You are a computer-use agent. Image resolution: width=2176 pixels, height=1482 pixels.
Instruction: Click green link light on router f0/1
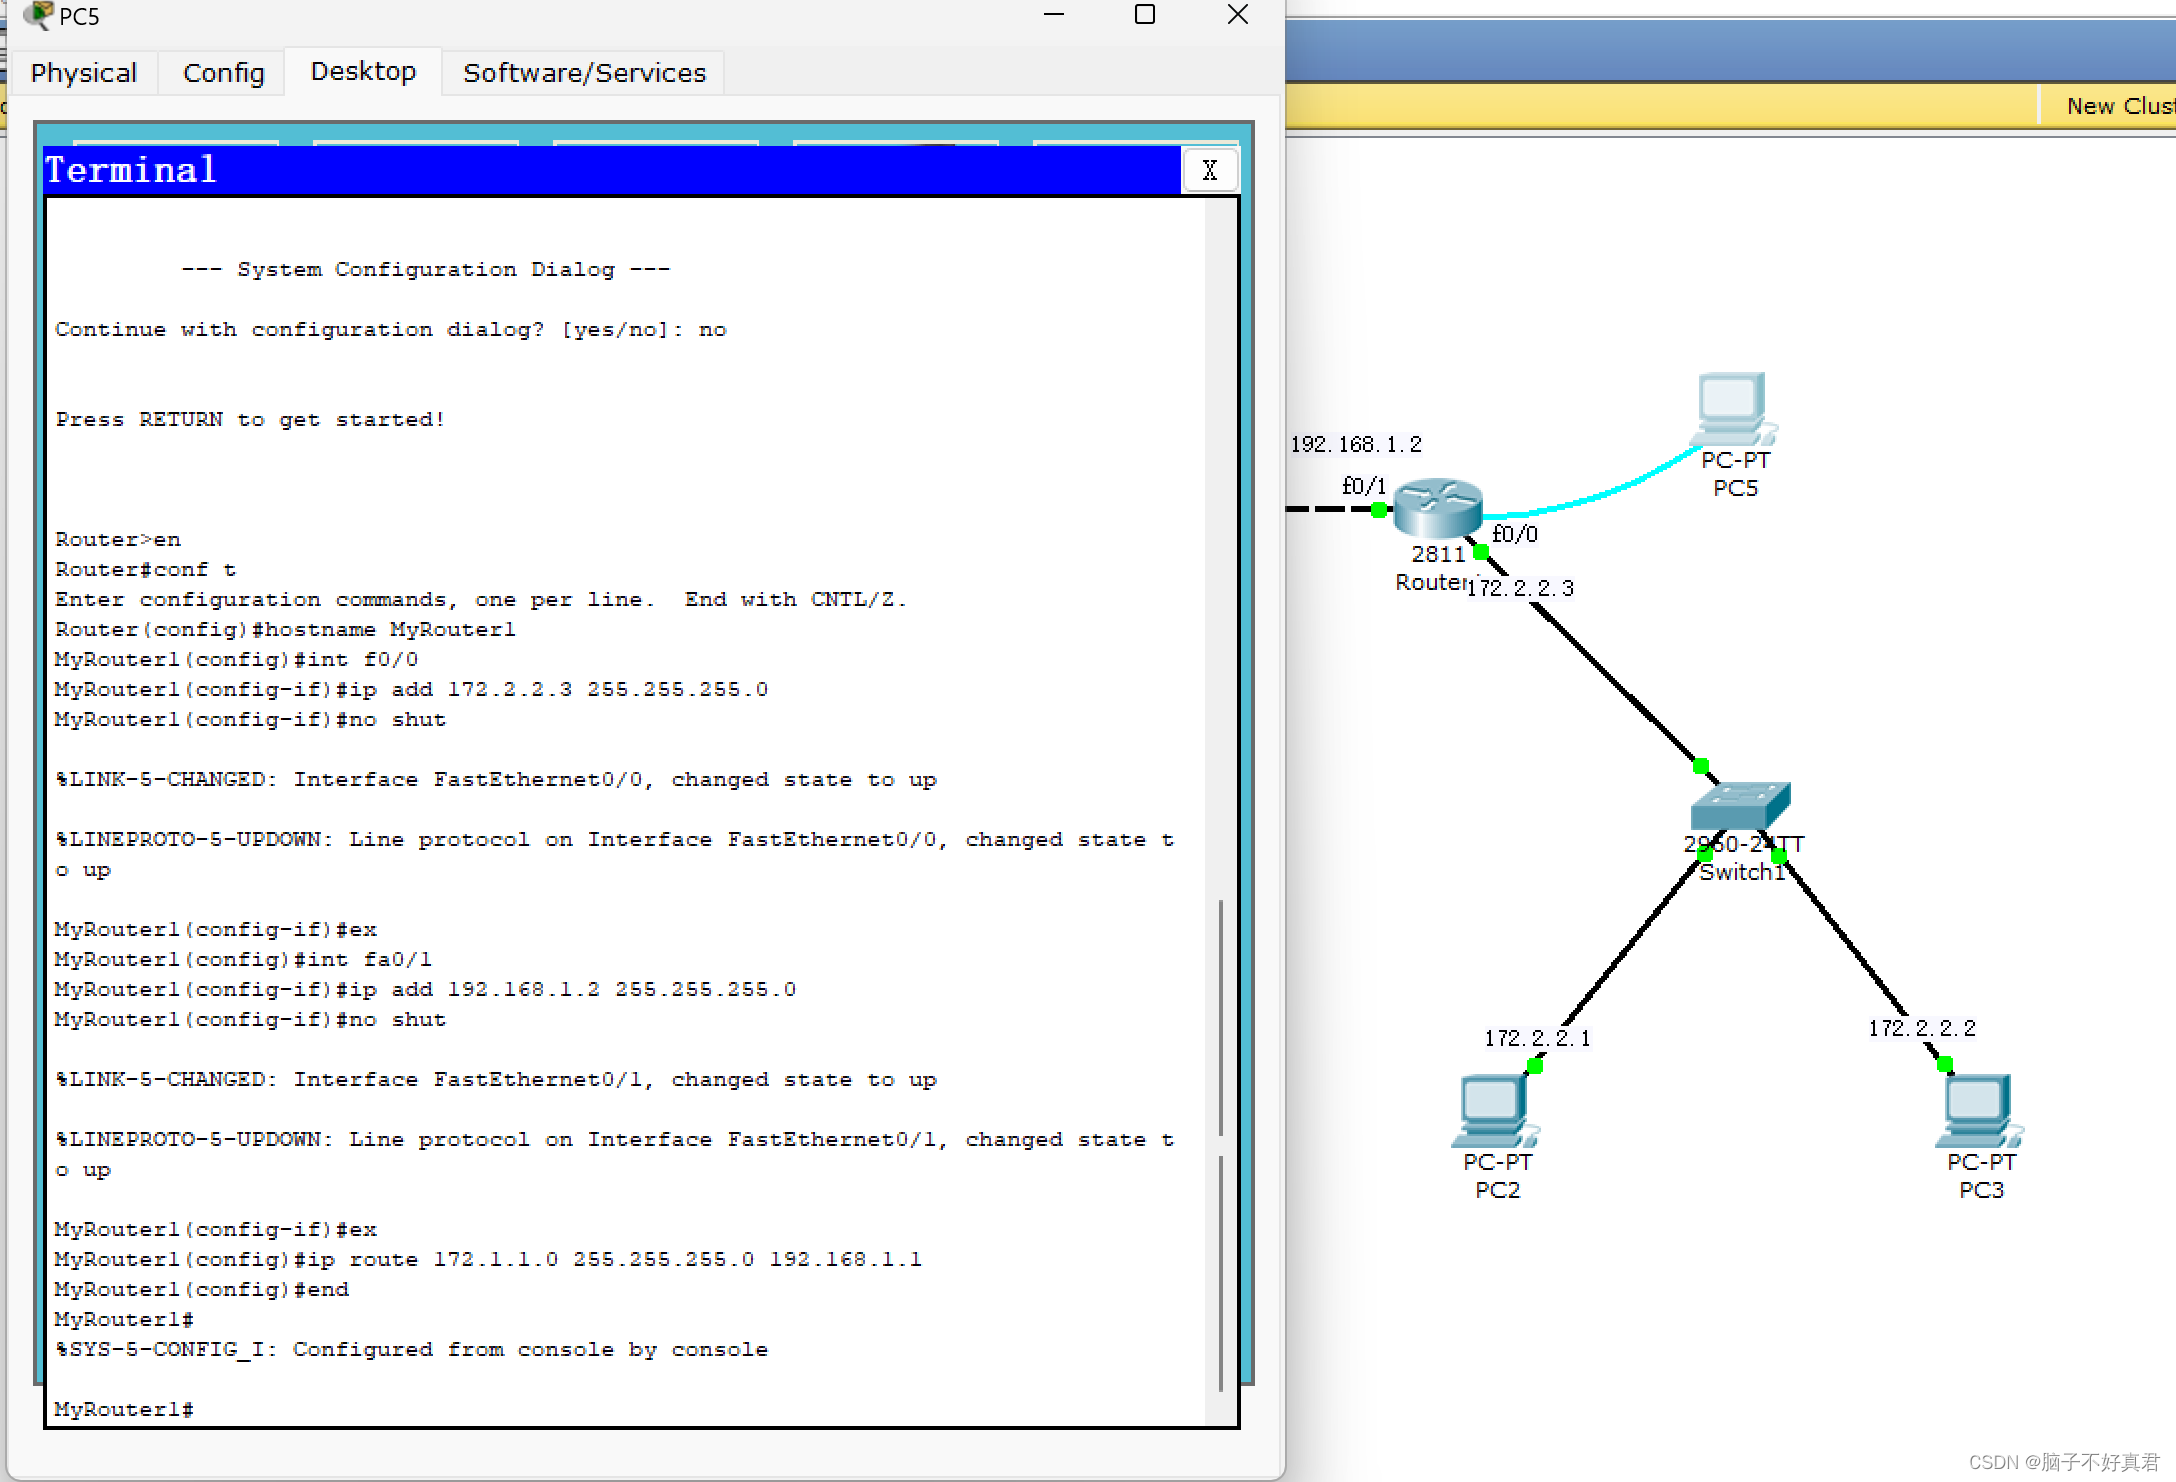pyautogui.click(x=1379, y=510)
